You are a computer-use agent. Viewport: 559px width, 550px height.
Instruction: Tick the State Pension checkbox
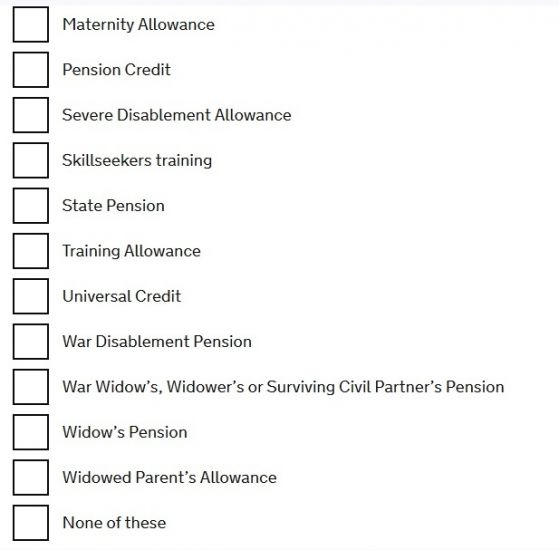pyautogui.click(x=31, y=206)
